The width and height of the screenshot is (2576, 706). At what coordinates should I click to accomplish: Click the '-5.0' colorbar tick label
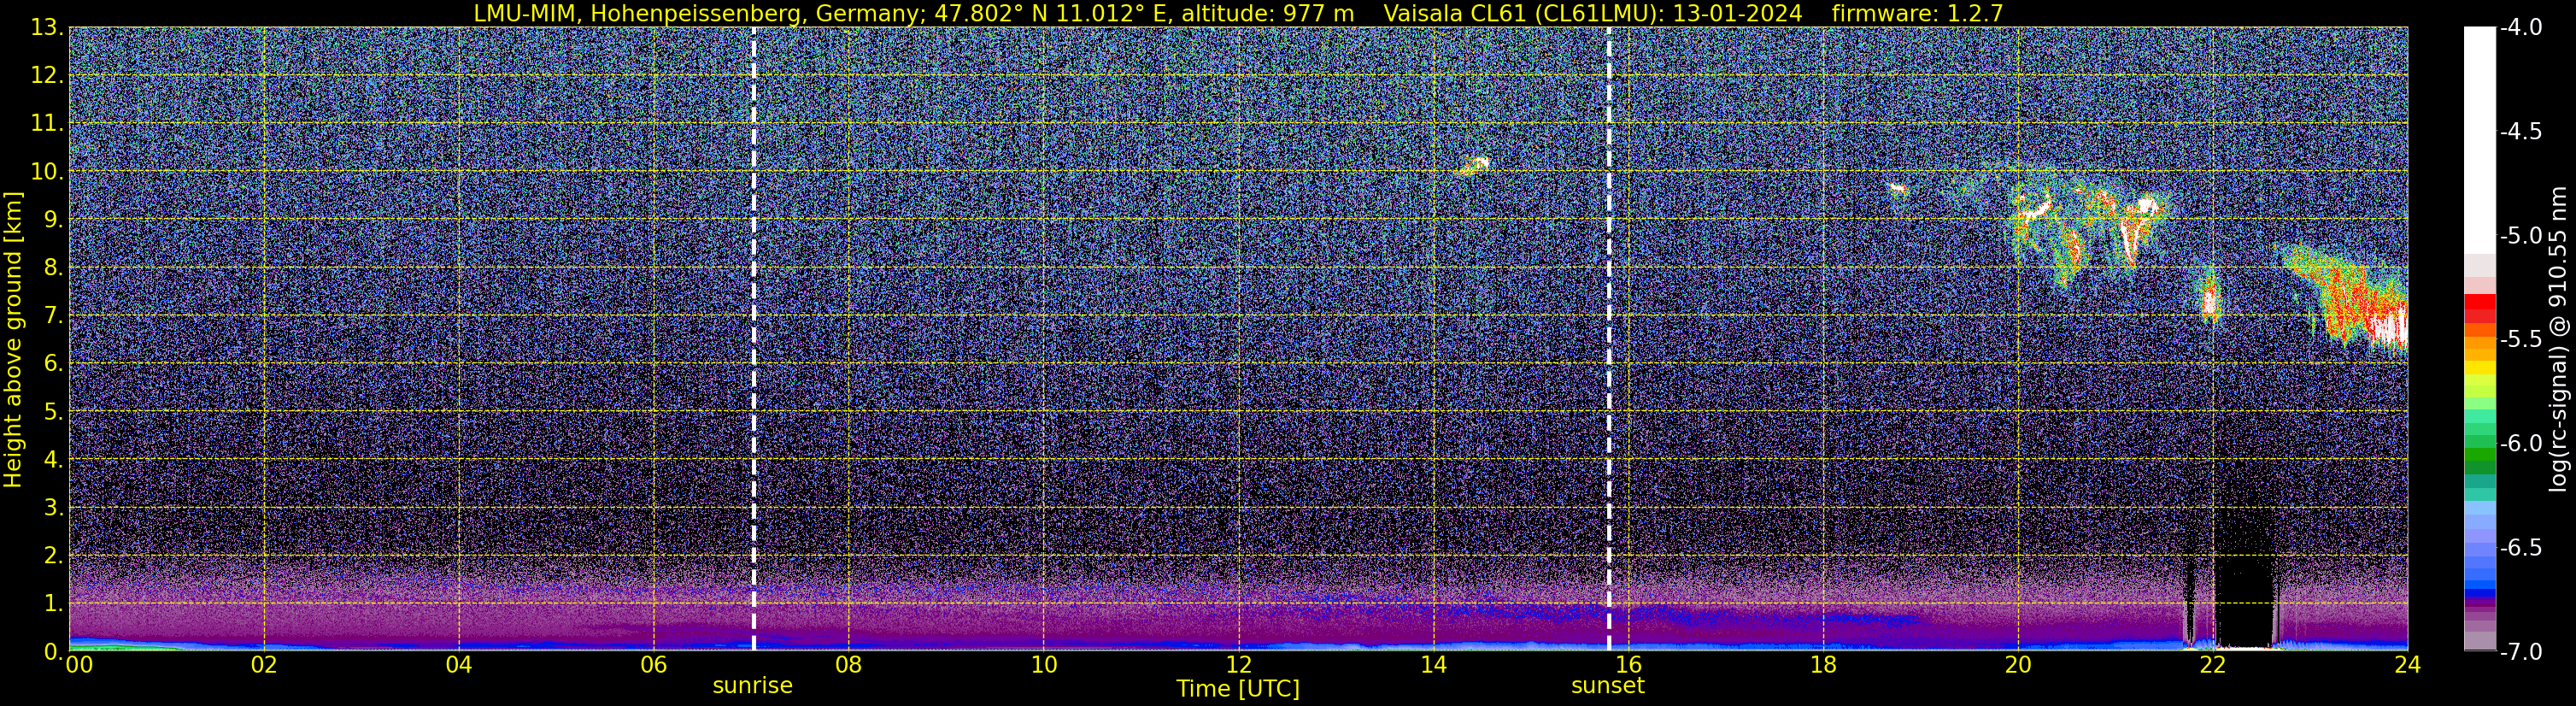[x=2520, y=236]
